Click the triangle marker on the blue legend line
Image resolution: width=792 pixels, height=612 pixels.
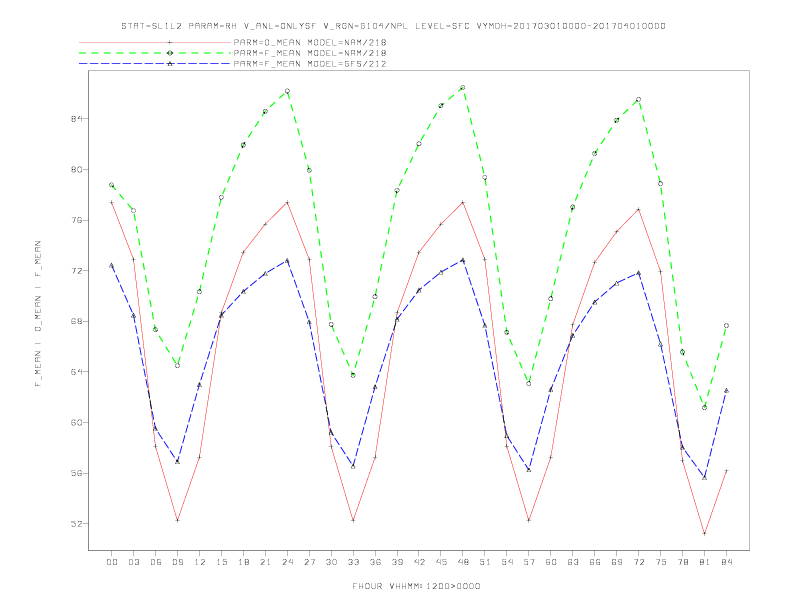click(170, 64)
